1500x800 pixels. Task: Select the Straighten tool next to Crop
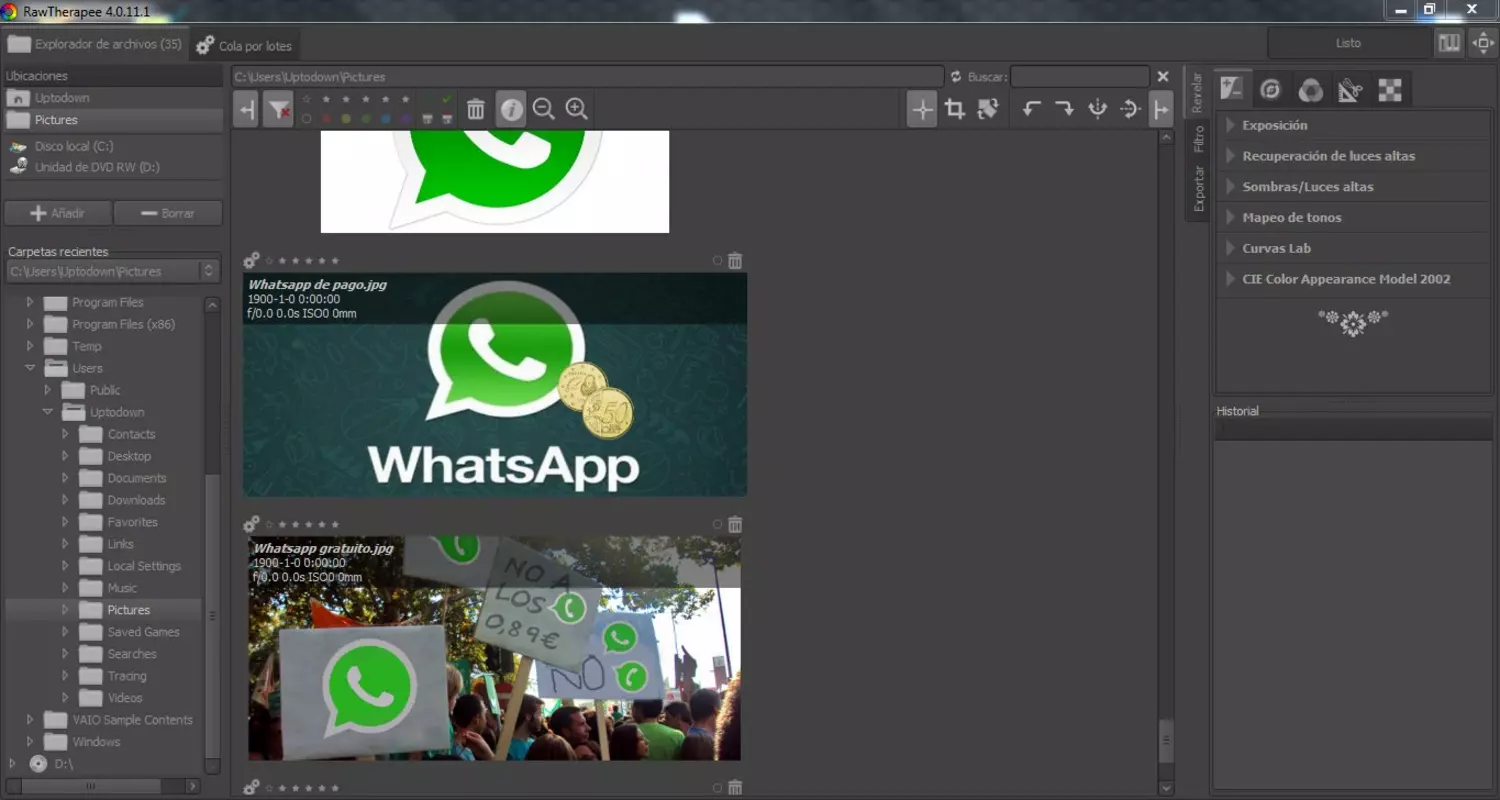(x=988, y=109)
